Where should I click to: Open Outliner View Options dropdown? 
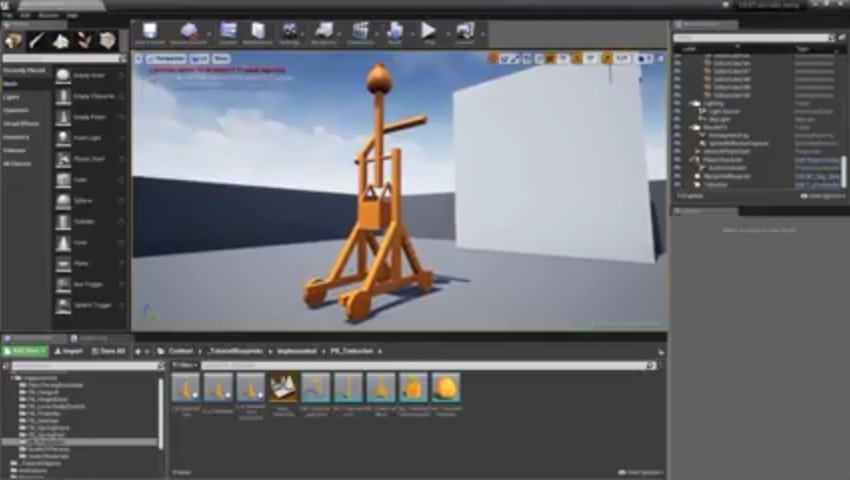point(823,196)
